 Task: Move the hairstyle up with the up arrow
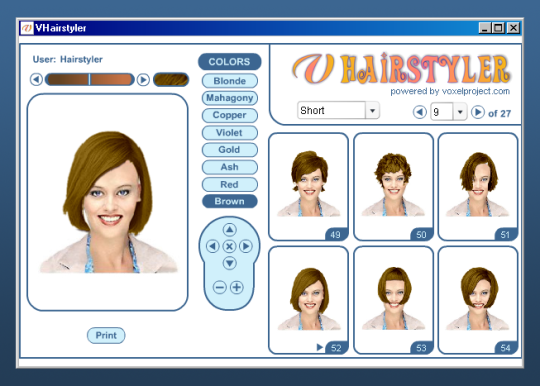[x=229, y=229]
